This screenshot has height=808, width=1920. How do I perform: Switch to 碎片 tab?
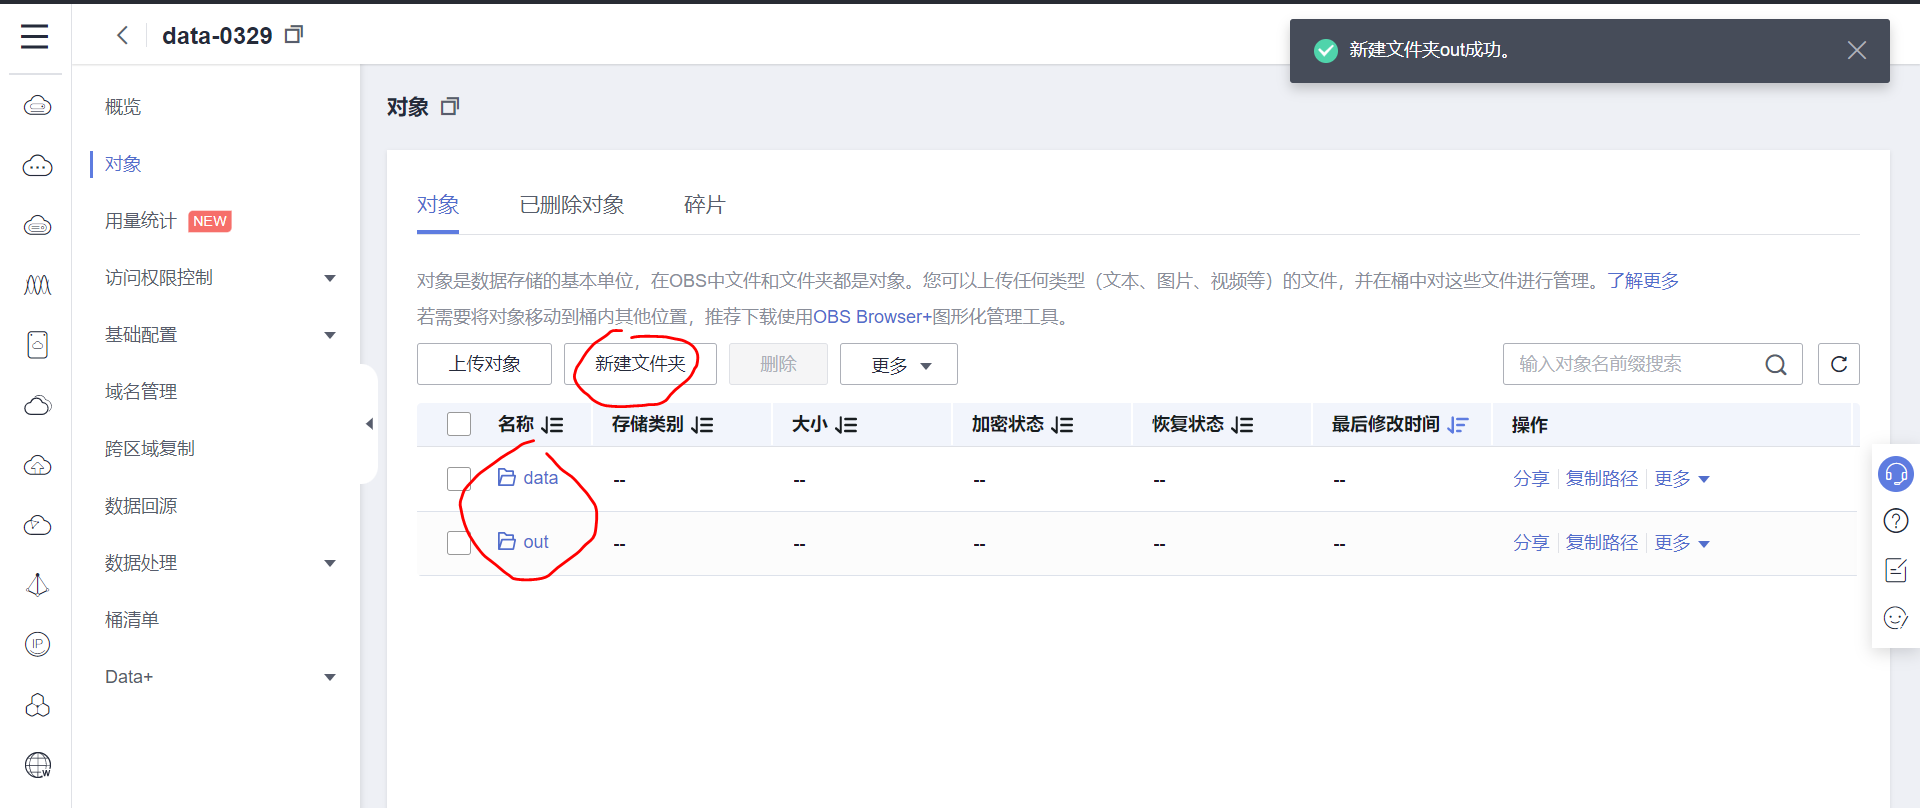pos(704,205)
